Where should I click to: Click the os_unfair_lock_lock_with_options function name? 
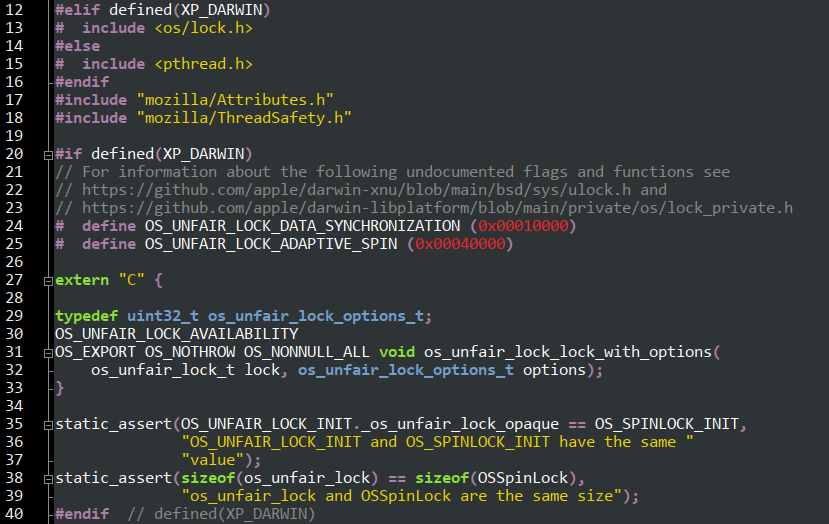coord(568,352)
